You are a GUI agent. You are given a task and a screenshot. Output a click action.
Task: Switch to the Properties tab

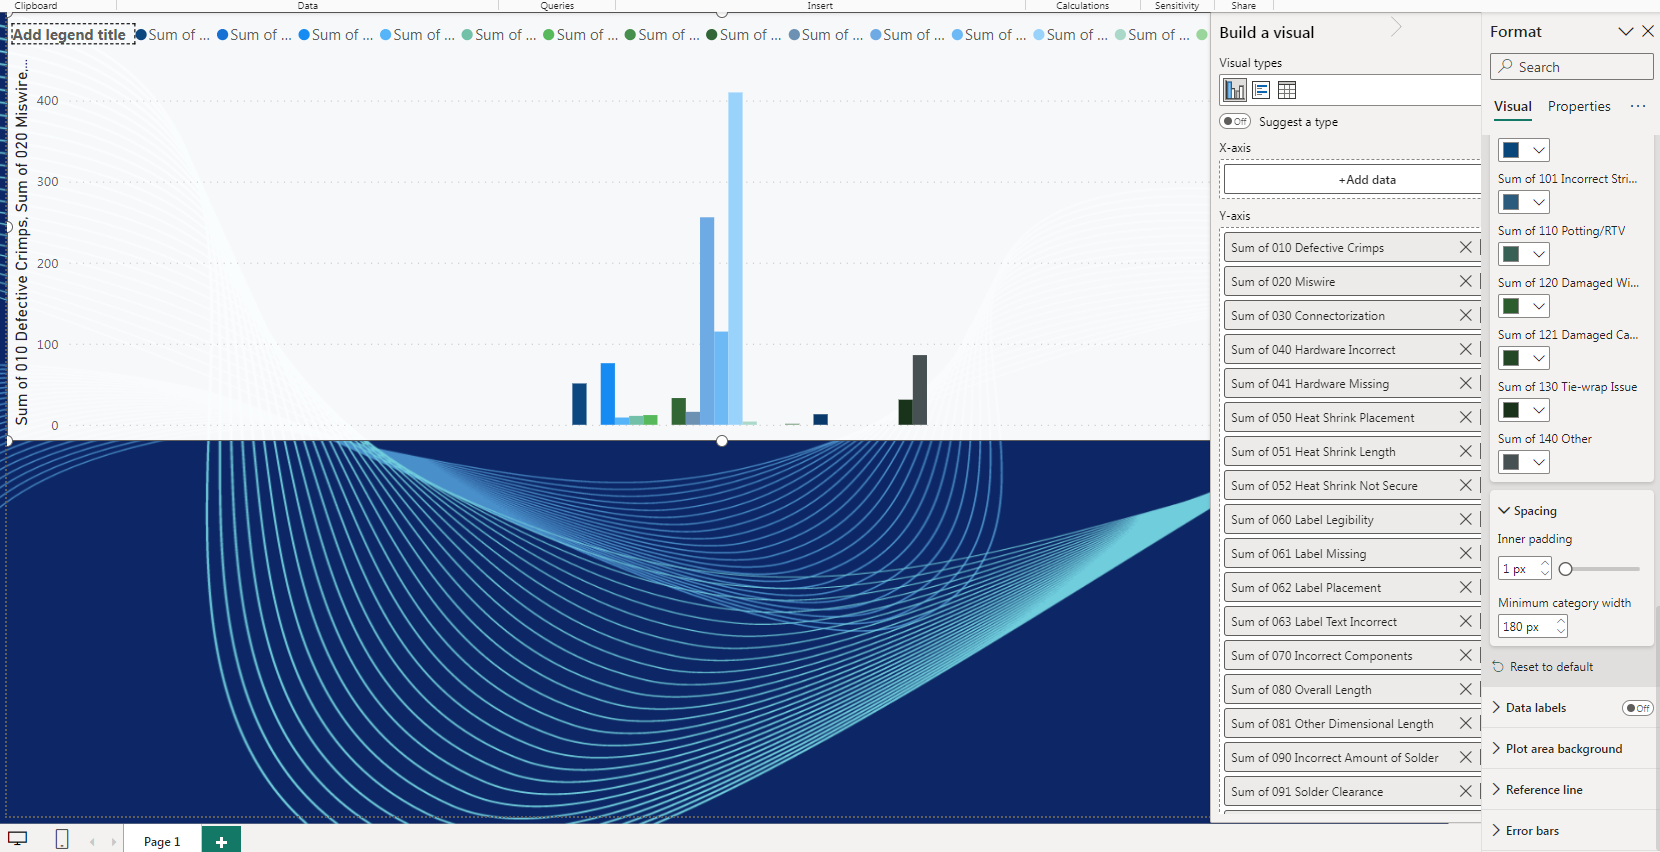[x=1579, y=106]
